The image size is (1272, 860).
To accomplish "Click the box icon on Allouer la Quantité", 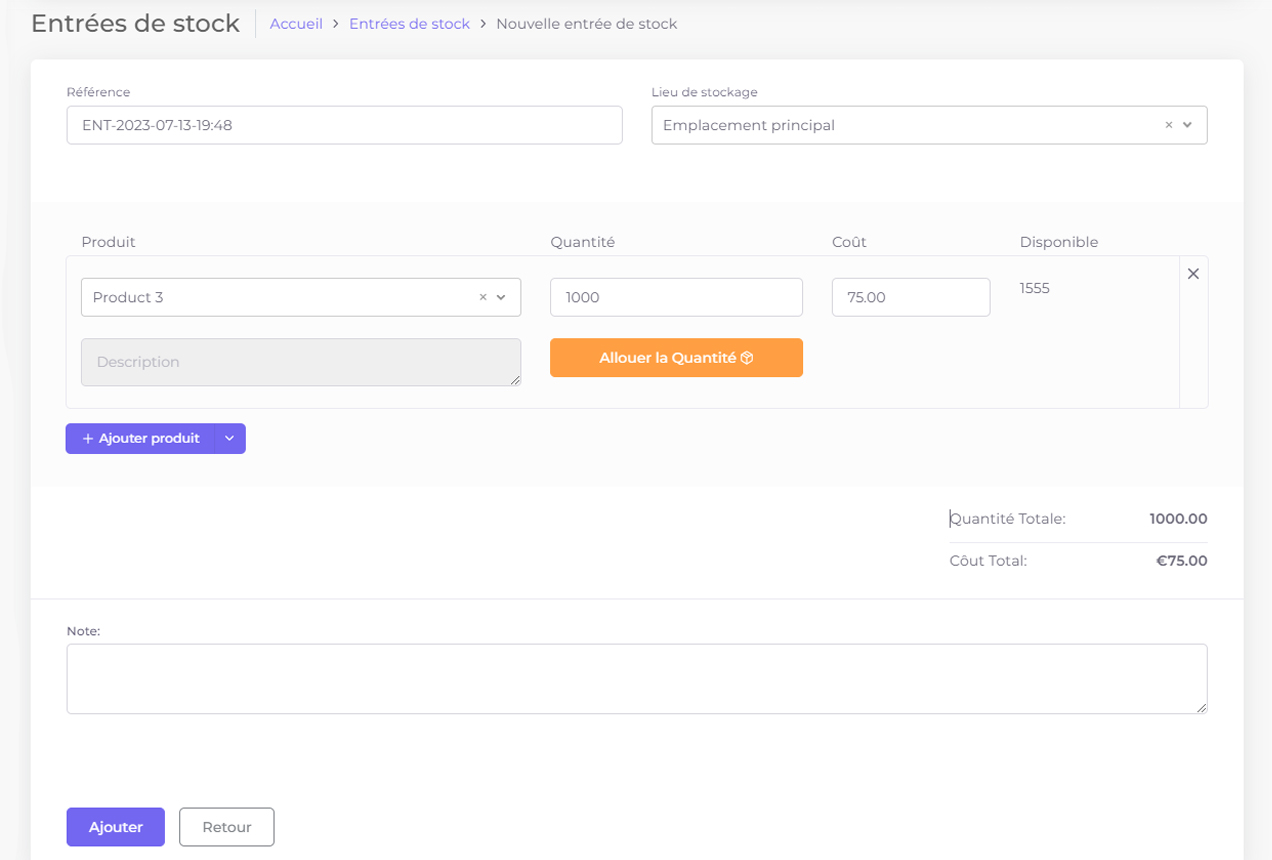I will coord(747,358).
